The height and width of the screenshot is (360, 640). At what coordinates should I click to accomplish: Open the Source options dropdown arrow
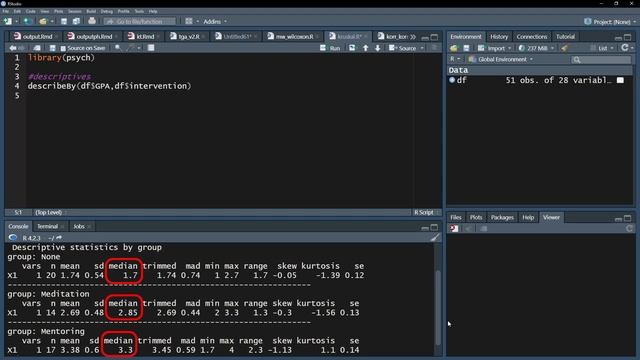(x=422, y=48)
